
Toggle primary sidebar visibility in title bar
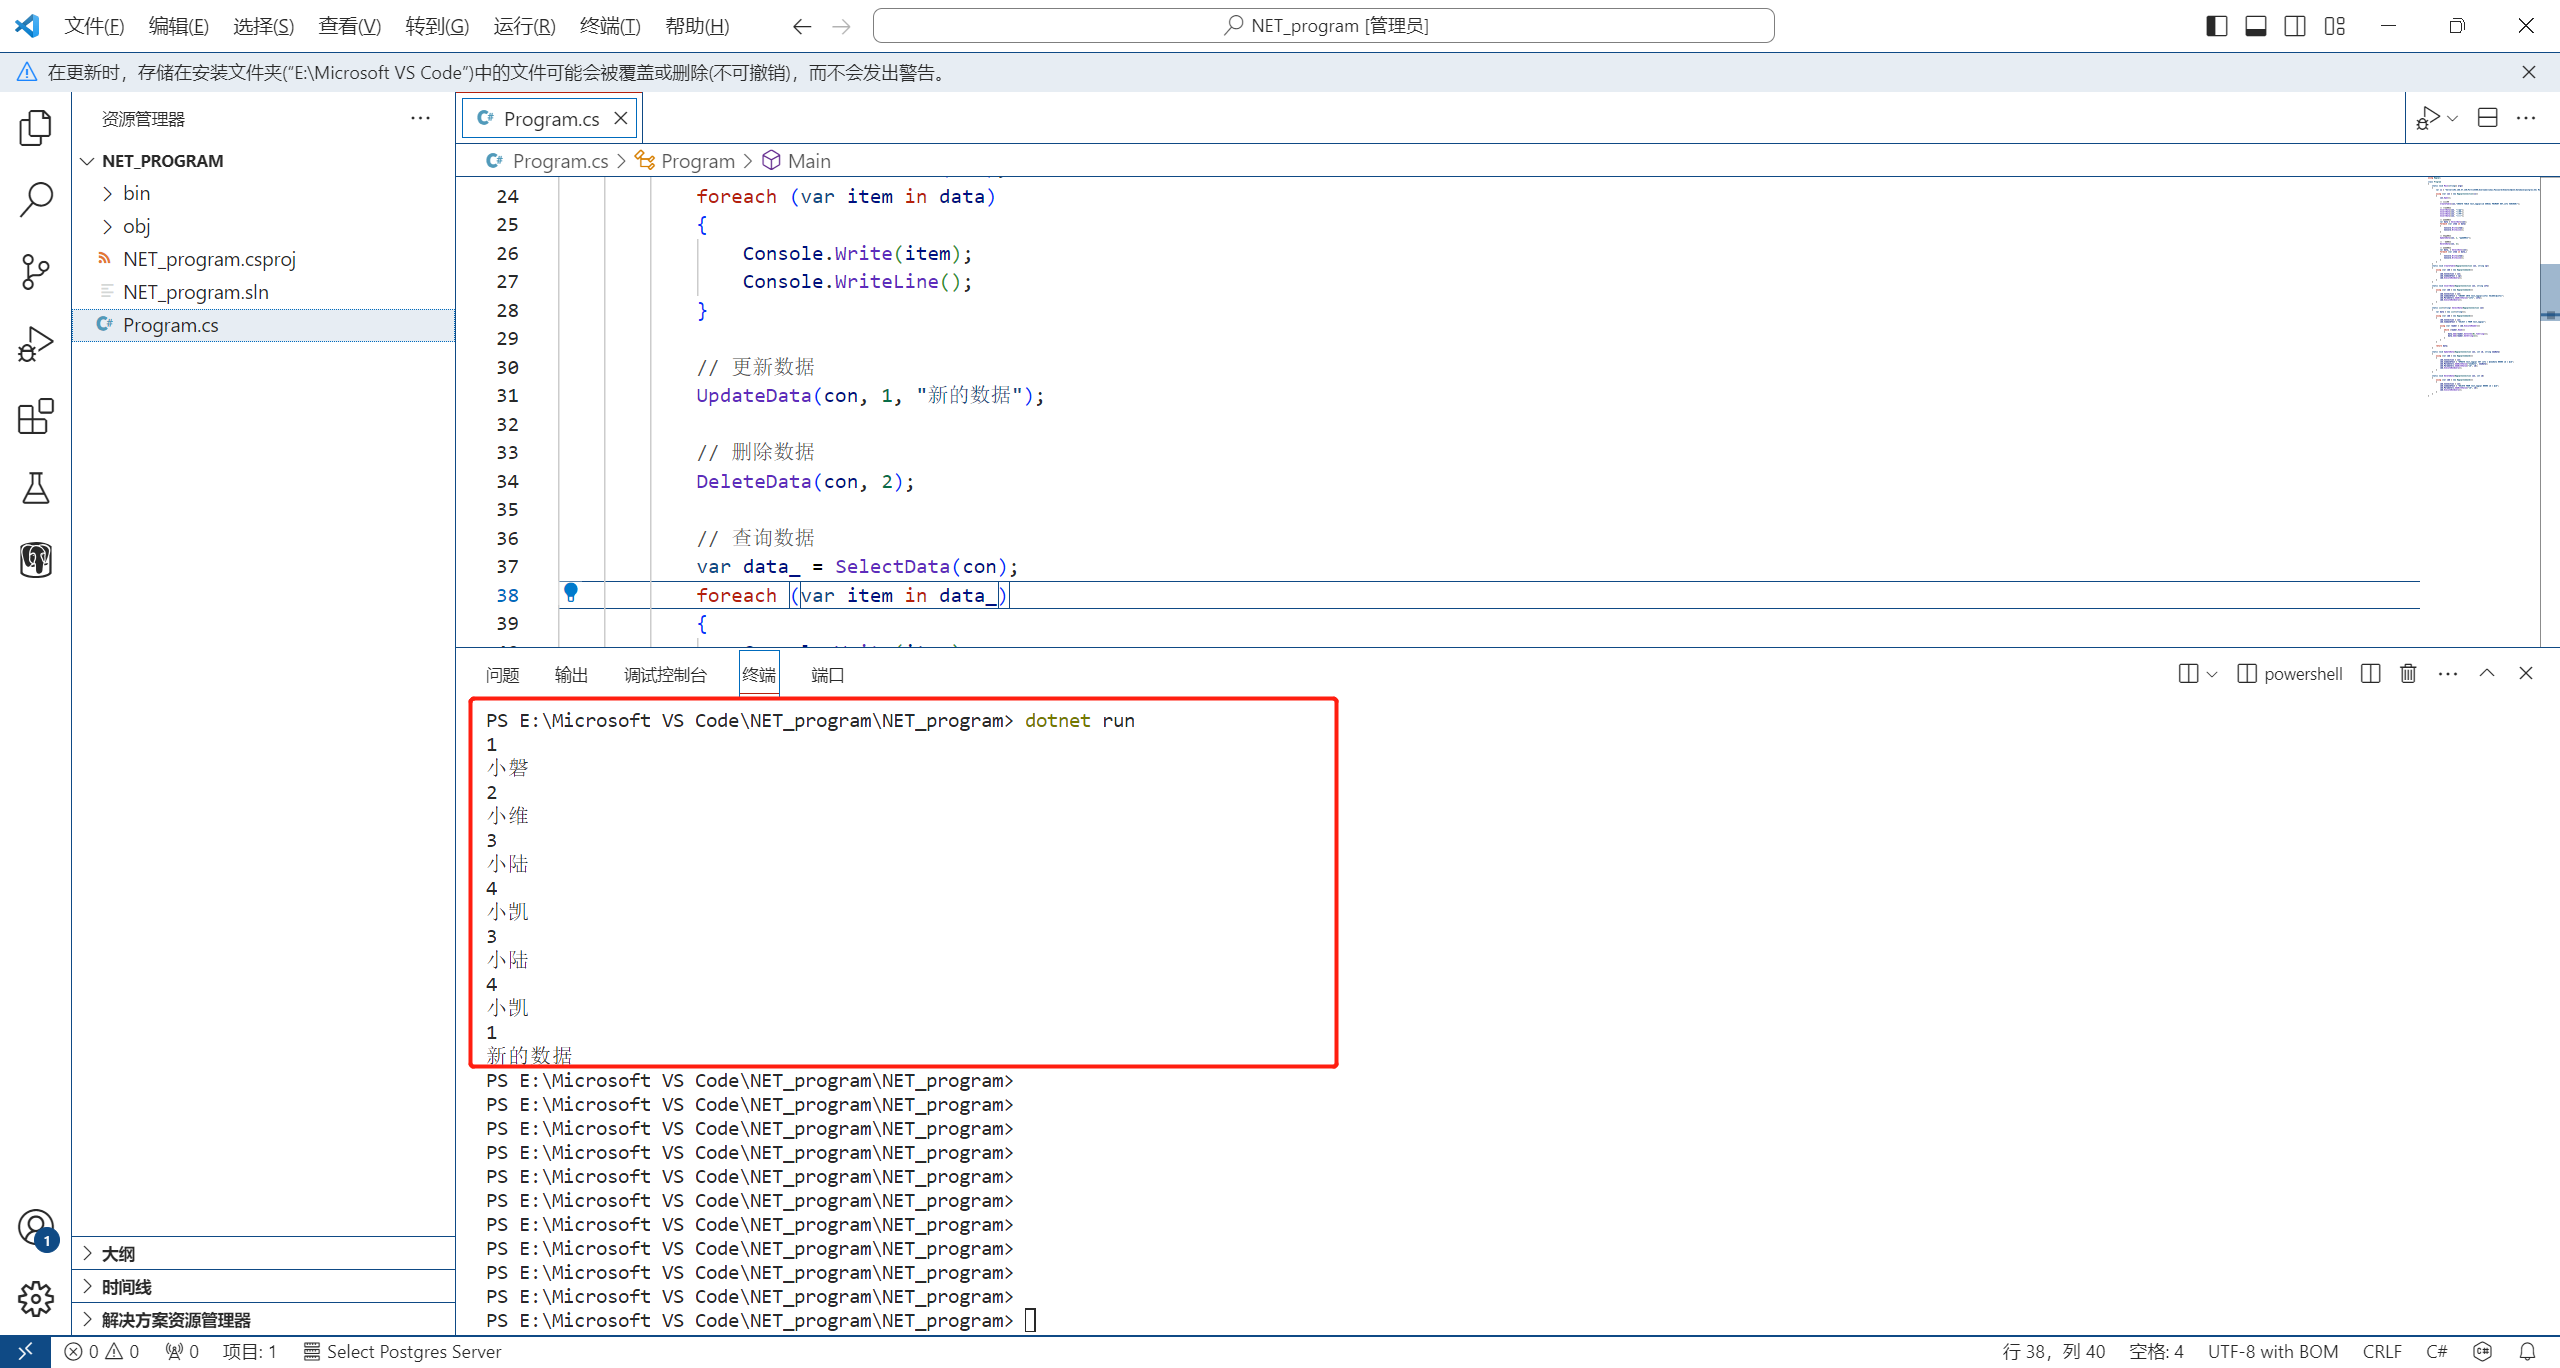click(x=2216, y=26)
